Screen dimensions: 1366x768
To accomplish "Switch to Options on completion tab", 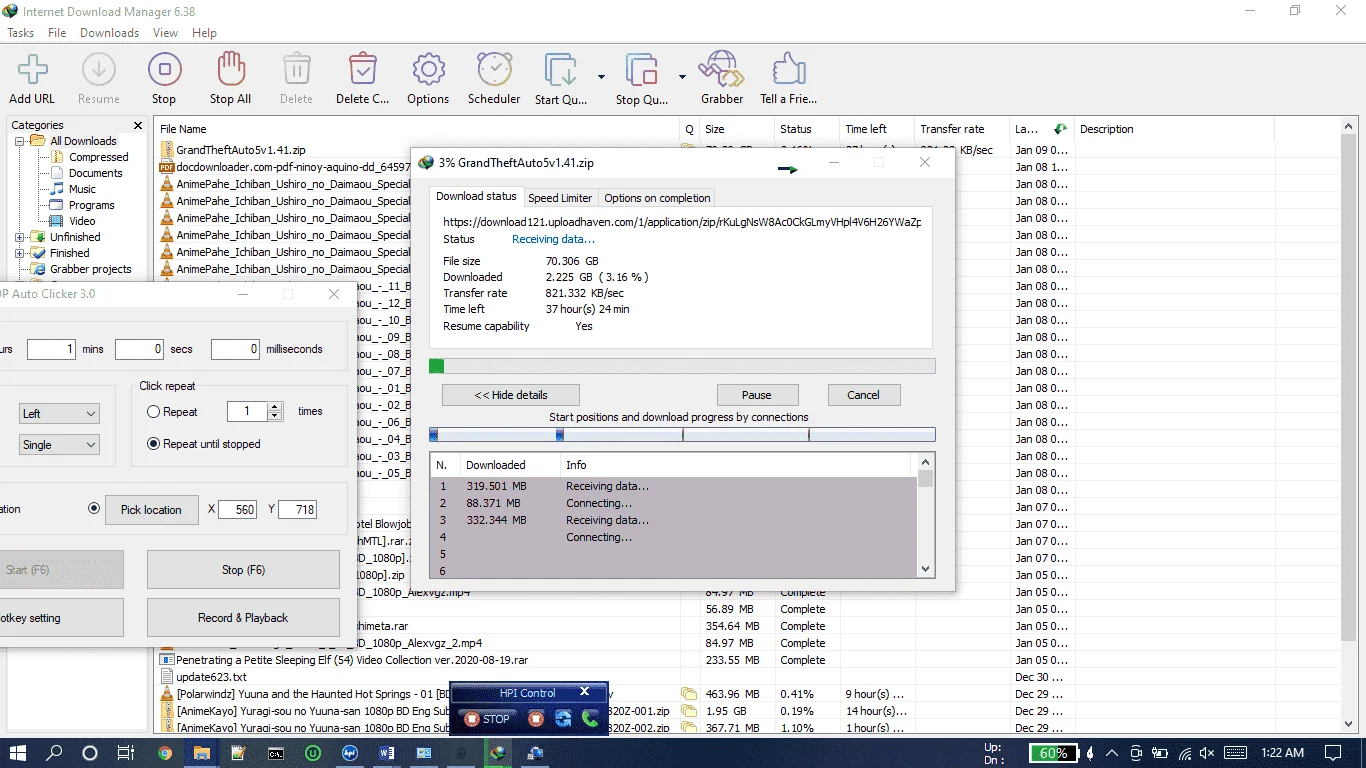I will pos(657,198).
